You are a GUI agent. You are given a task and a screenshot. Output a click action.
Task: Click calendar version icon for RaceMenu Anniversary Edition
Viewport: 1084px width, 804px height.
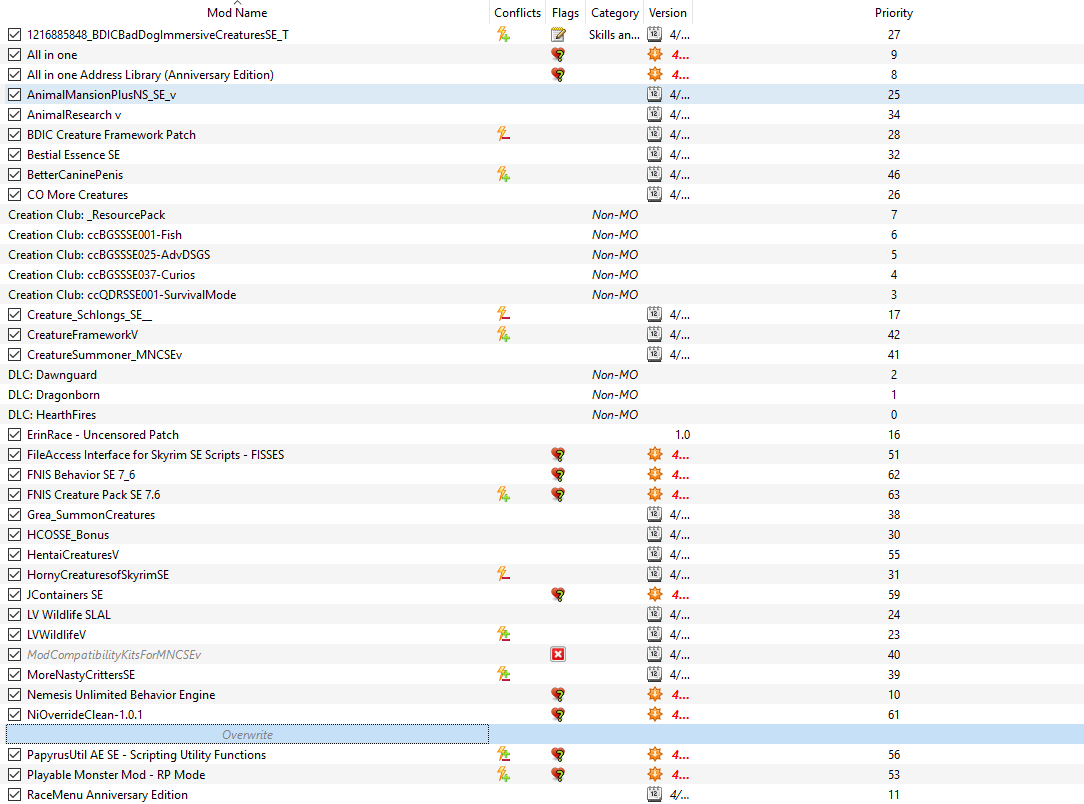point(655,795)
